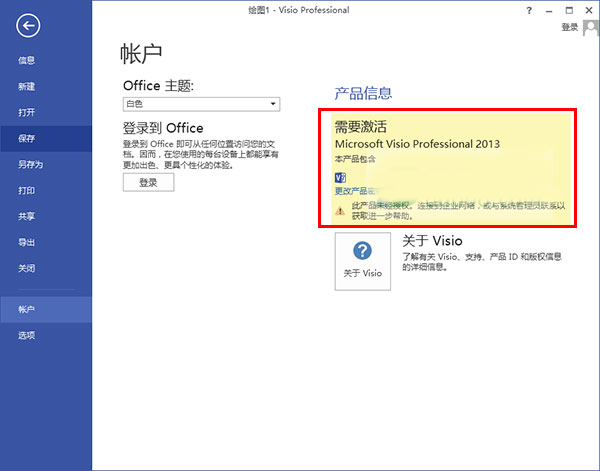
Task: Click the 帐户 page title
Action: (x=141, y=54)
